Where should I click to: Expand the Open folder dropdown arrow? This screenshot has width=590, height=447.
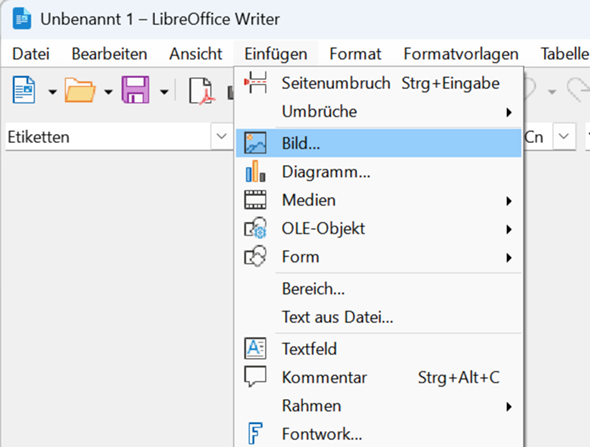(108, 91)
